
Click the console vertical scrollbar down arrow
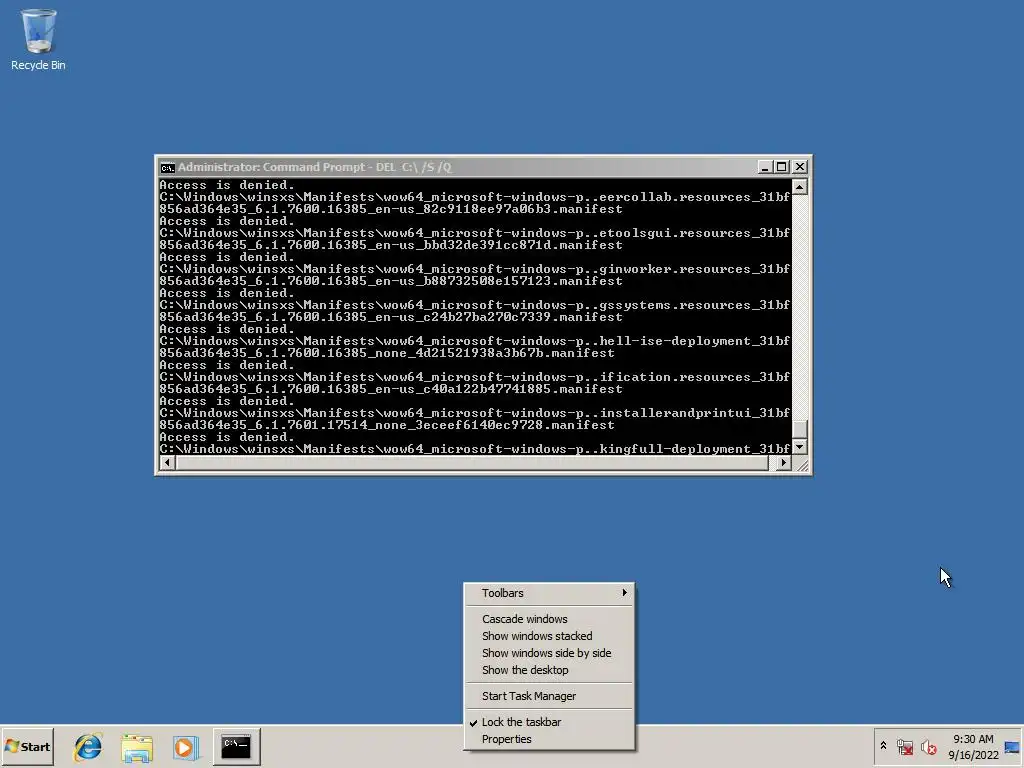799,447
